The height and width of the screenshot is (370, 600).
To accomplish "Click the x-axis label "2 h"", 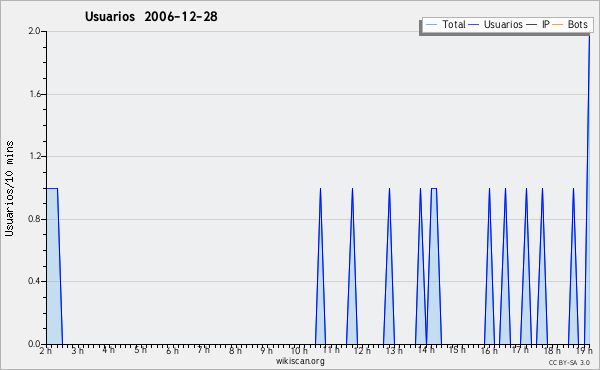I will (x=46, y=350).
